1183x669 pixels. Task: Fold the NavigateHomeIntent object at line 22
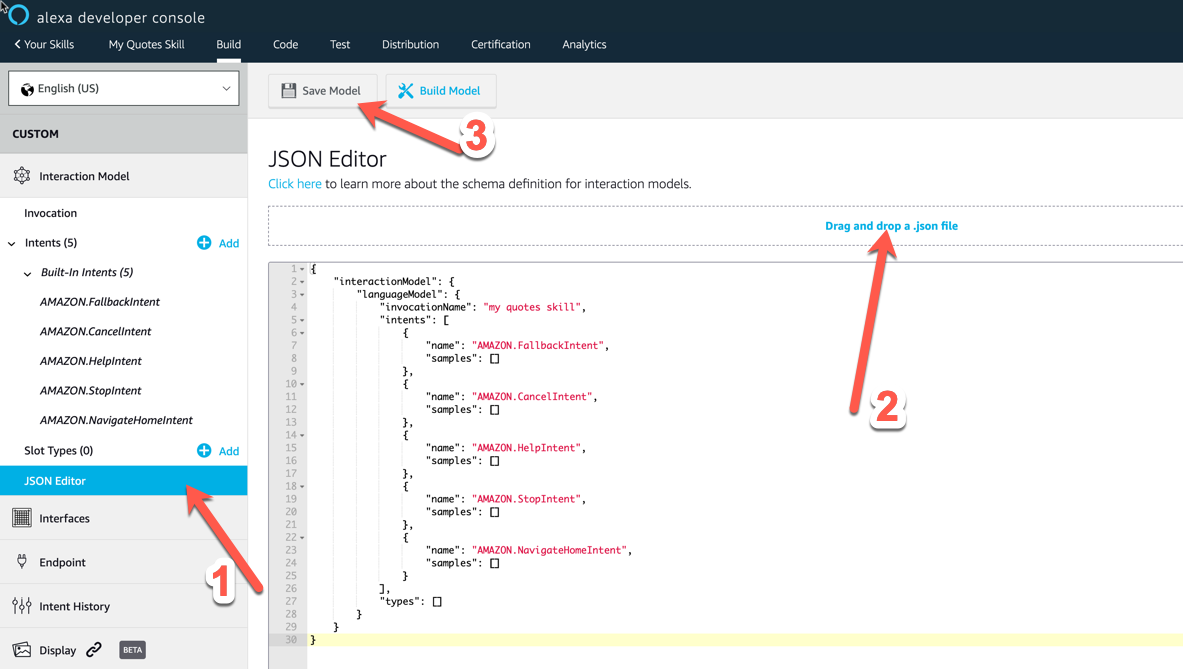pyautogui.click(x=303, y=538)
